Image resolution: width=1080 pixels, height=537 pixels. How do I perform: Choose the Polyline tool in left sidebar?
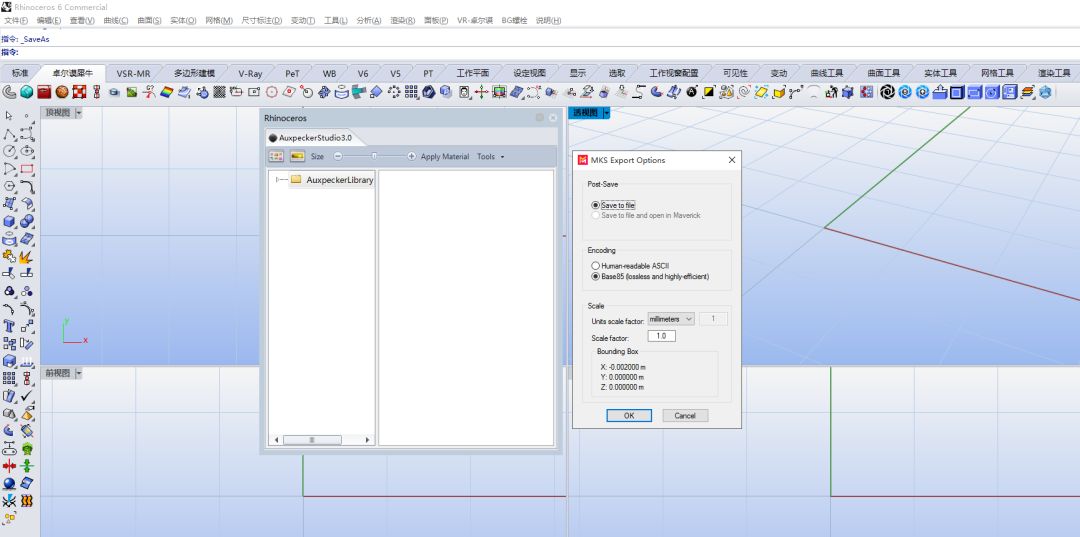(9, 134)
